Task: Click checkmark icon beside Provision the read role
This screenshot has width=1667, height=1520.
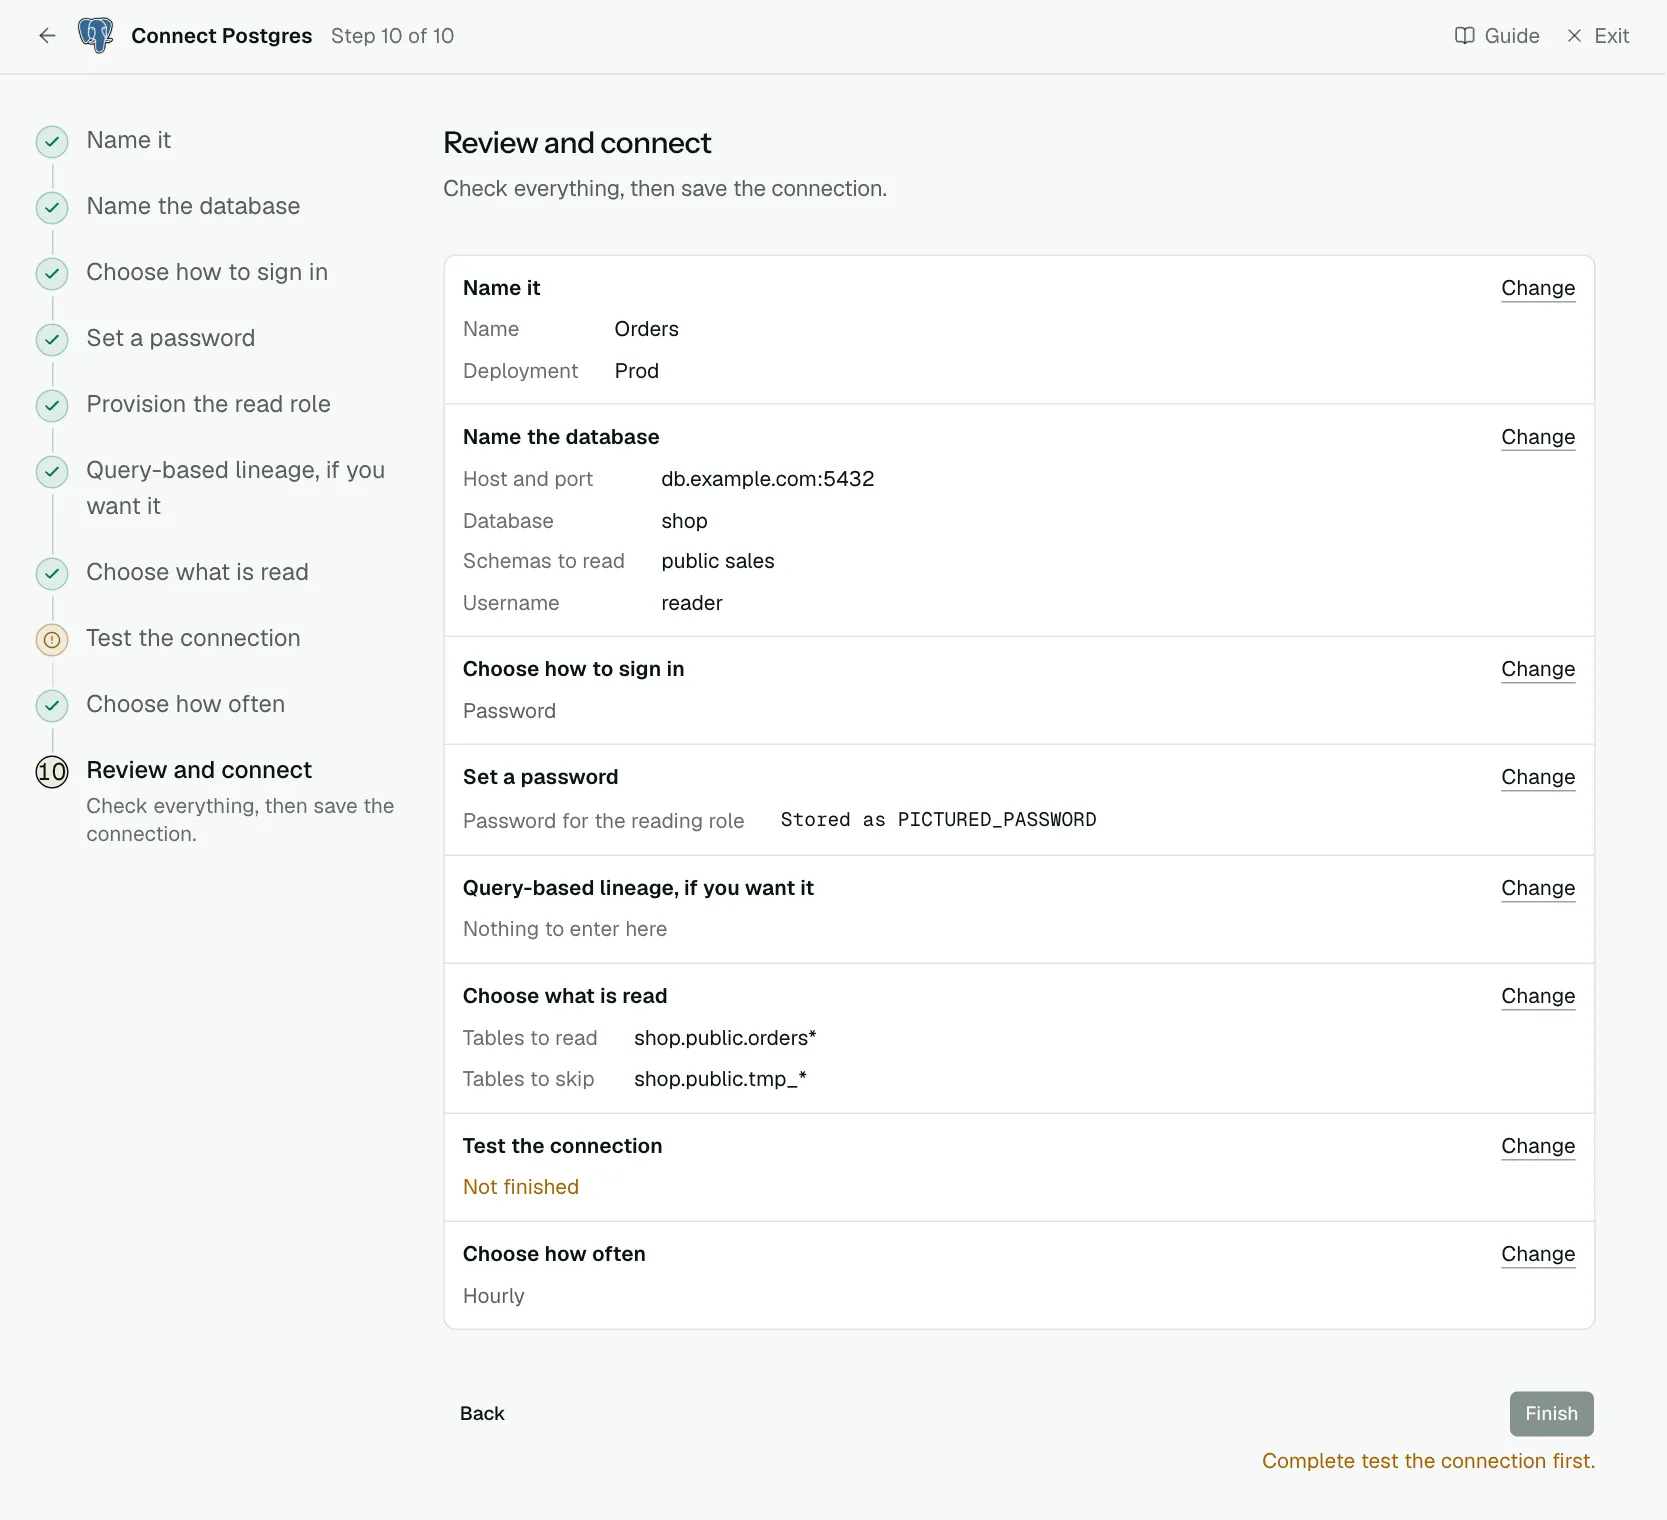Action: pyautogui.click(x=52, y=406)
